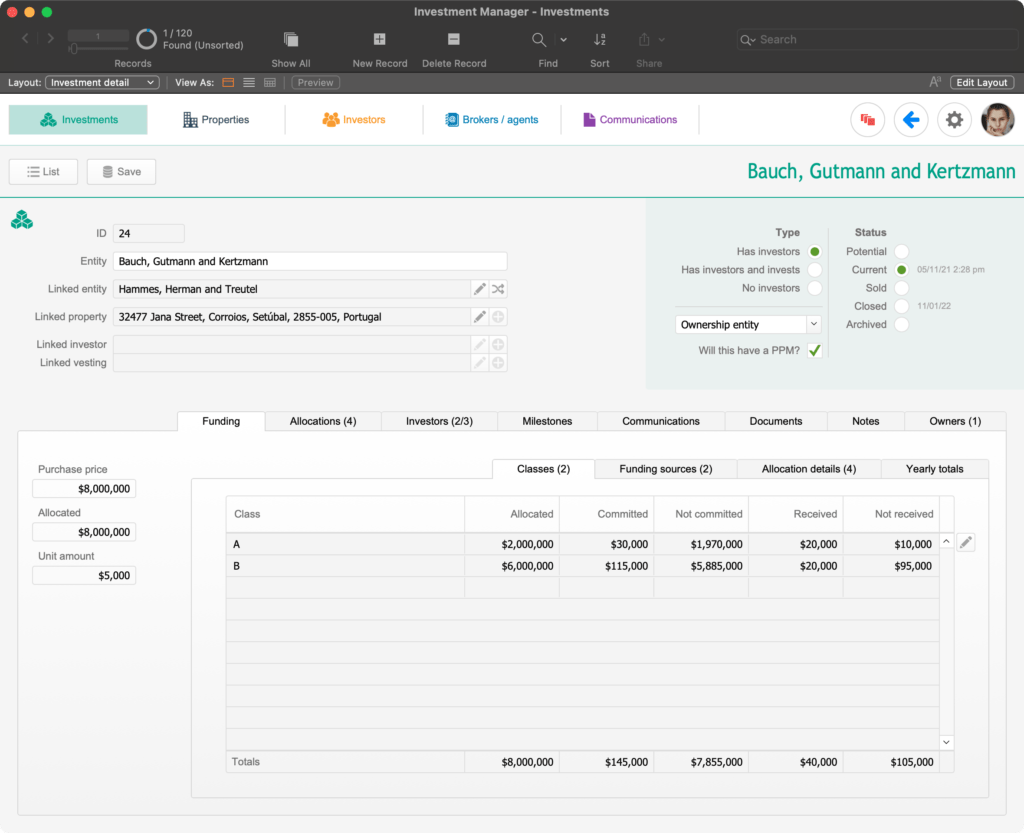Click inside the Purchase price field
This screenshot has width=1024, height=833.
point(84,488)
